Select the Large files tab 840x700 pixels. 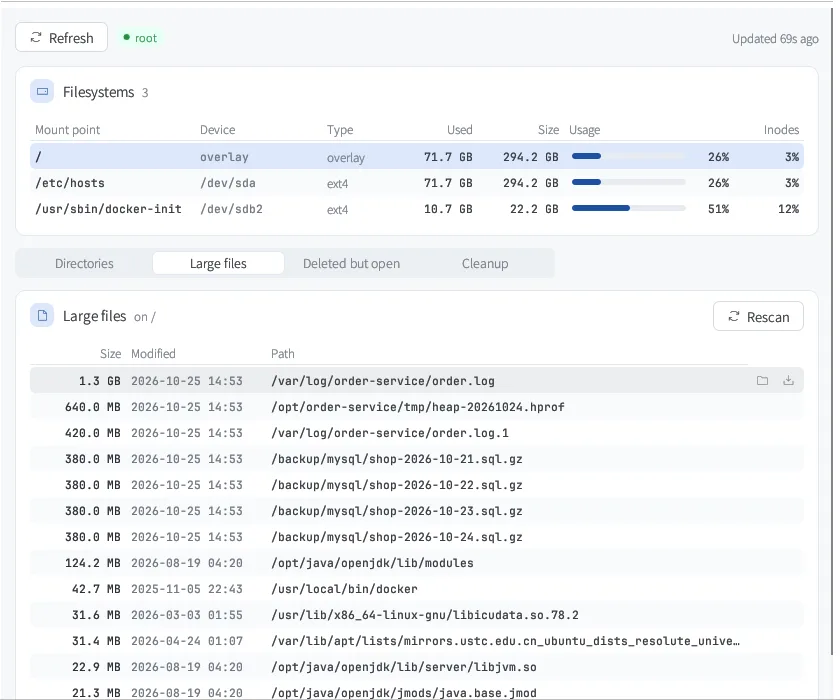click(218, 264)
